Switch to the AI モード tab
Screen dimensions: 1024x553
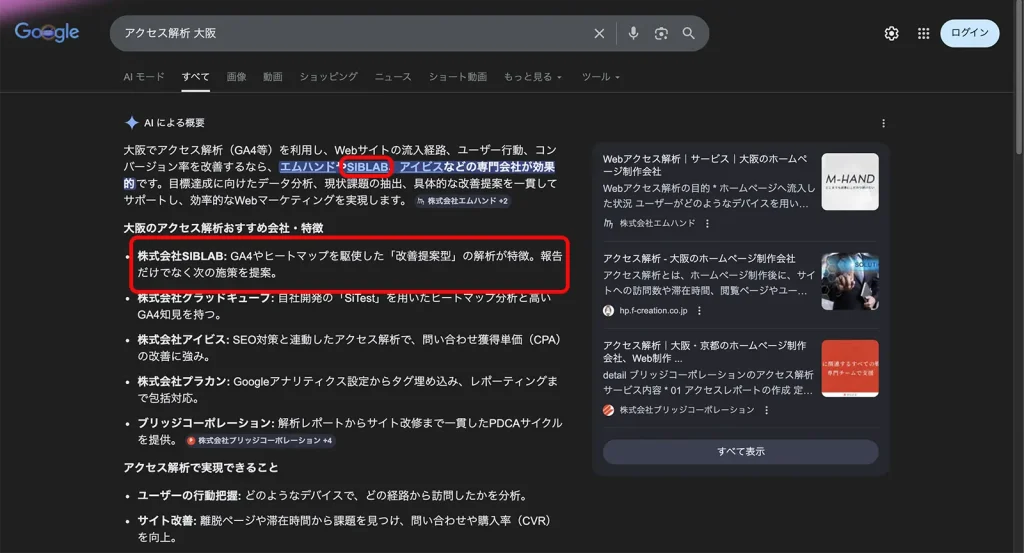click(144, 76)
